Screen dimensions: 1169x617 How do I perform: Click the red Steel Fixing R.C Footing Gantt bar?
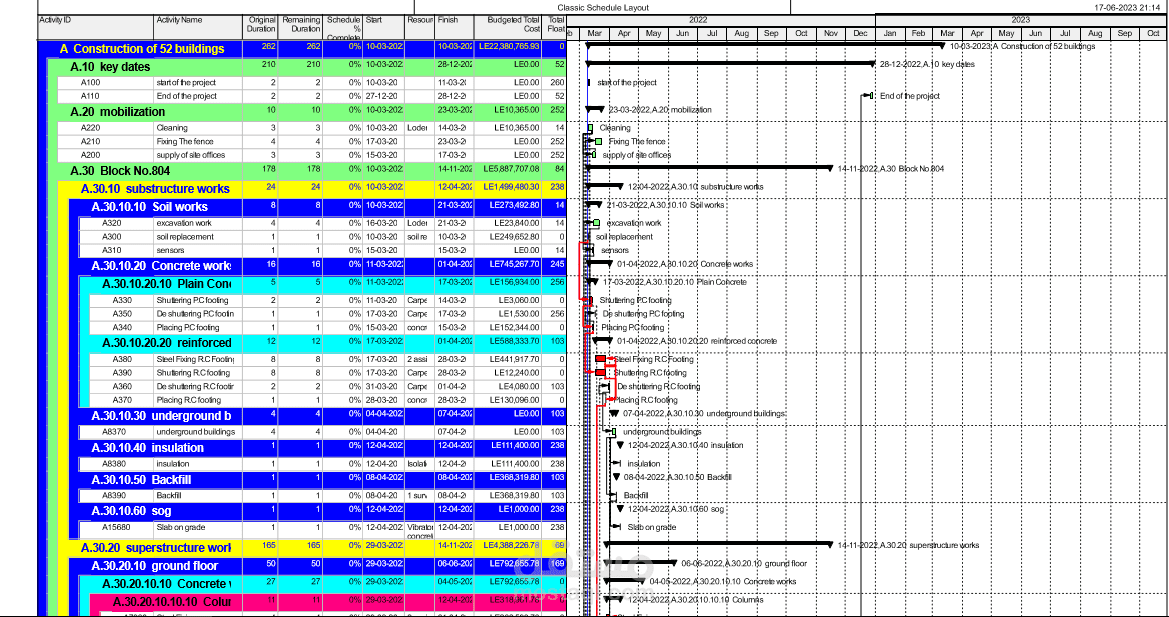pyautogui.click(x=600, y=359)
